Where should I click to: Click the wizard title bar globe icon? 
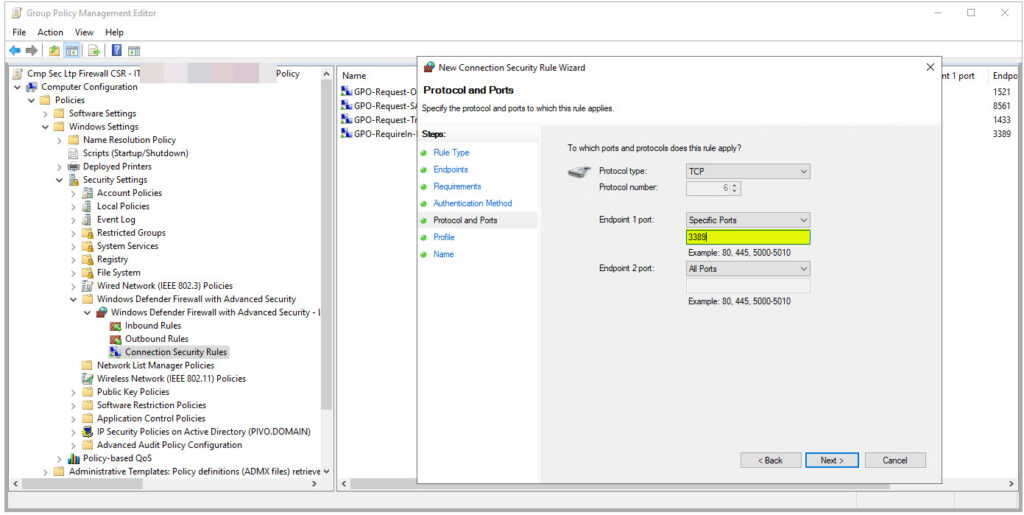[x=429, y=67]
